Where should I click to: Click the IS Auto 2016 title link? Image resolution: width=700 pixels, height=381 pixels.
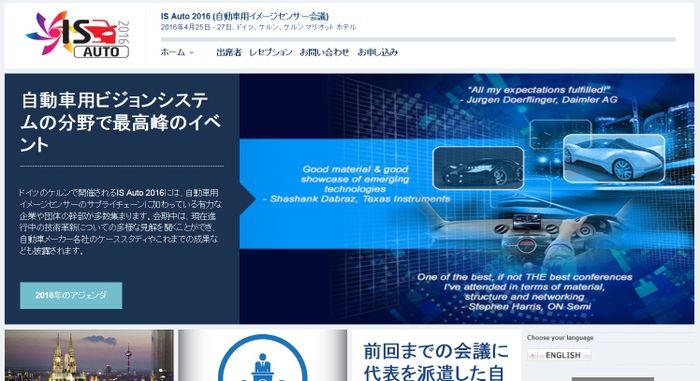pos(245,17)
